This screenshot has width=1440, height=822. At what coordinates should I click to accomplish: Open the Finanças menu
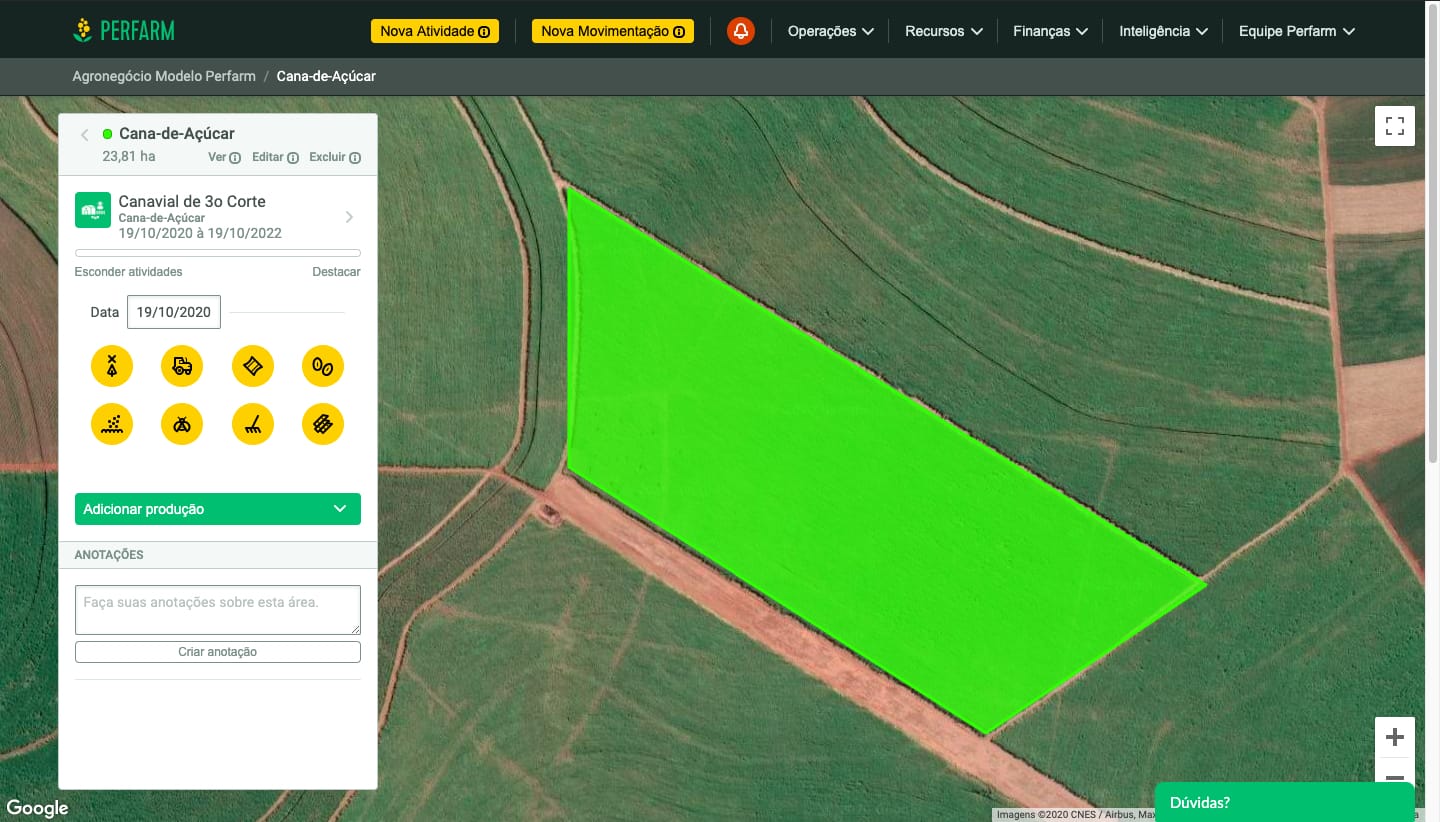pyautogui.click(x=1049, y=31)
